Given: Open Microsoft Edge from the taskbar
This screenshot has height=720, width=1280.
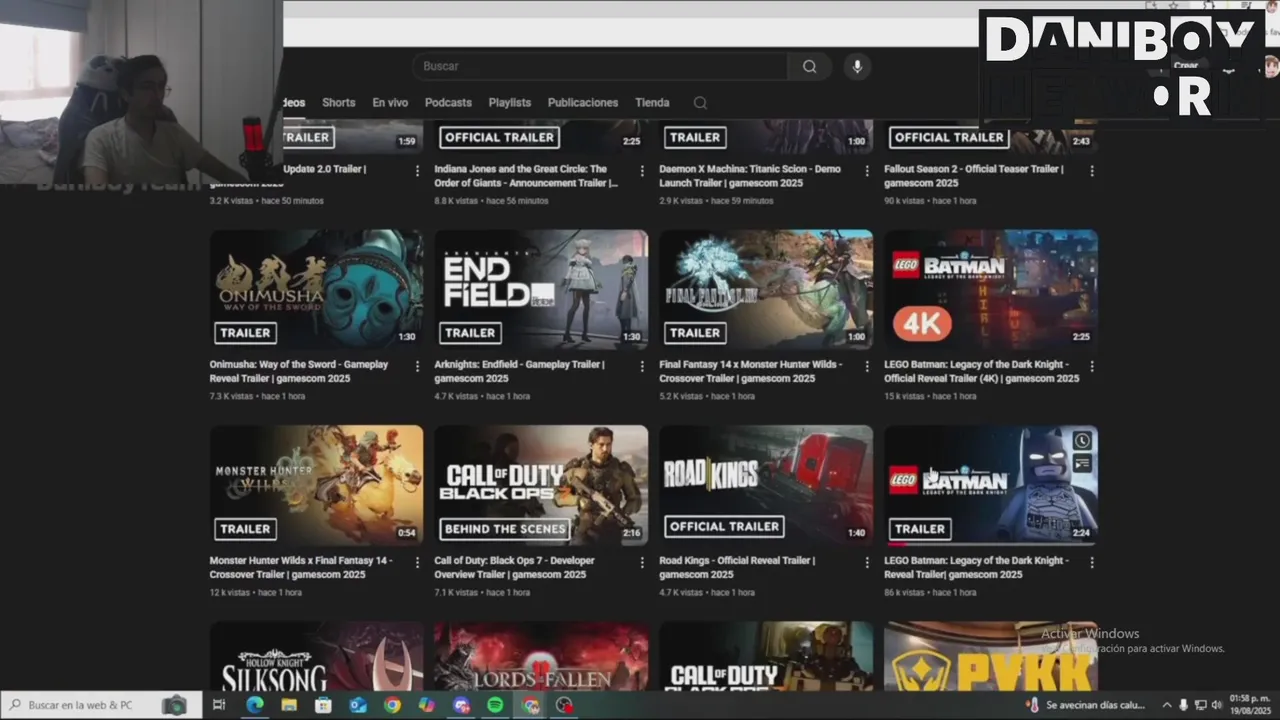Looking at the screenshot, I should 255,705.
